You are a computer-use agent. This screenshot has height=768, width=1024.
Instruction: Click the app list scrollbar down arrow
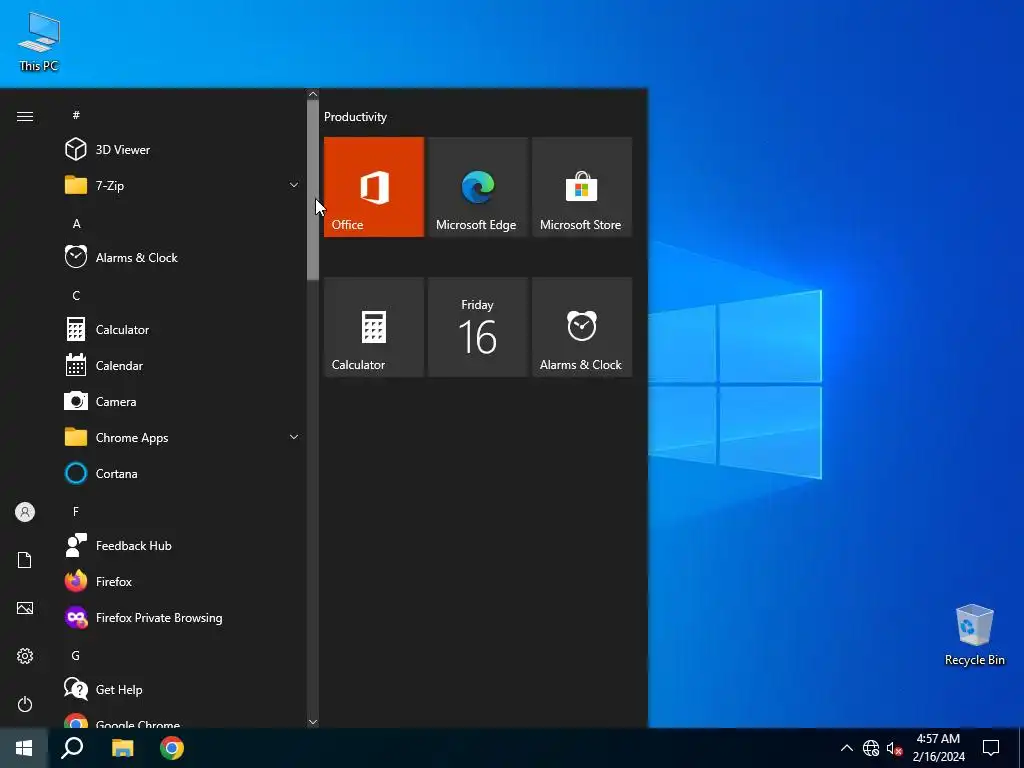click(313, 722)
